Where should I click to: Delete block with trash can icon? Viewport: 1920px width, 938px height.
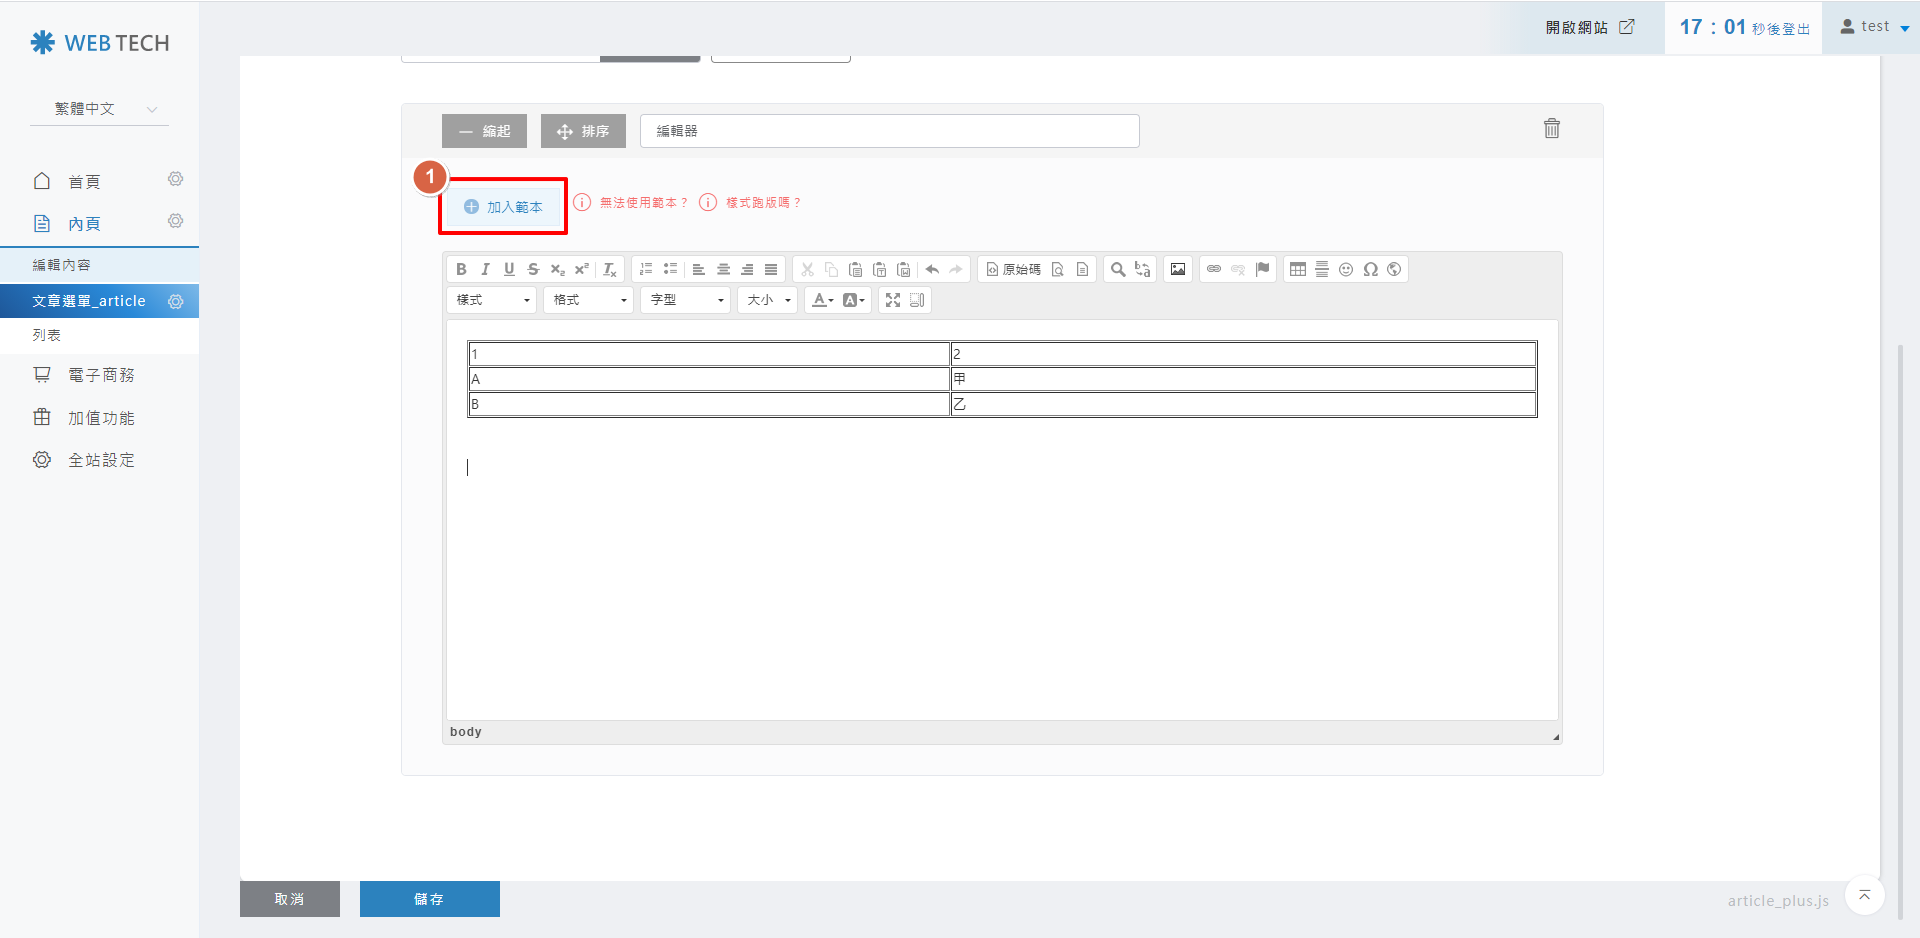(1551, 128)
